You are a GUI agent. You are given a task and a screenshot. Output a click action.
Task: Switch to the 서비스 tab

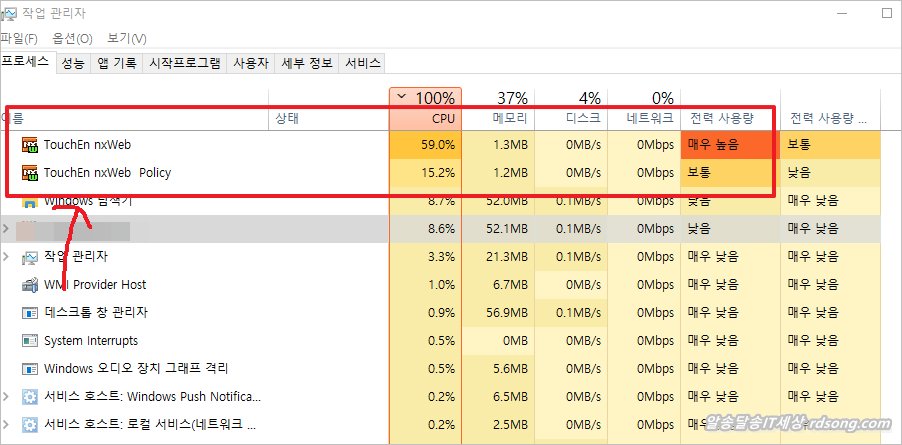362,64
